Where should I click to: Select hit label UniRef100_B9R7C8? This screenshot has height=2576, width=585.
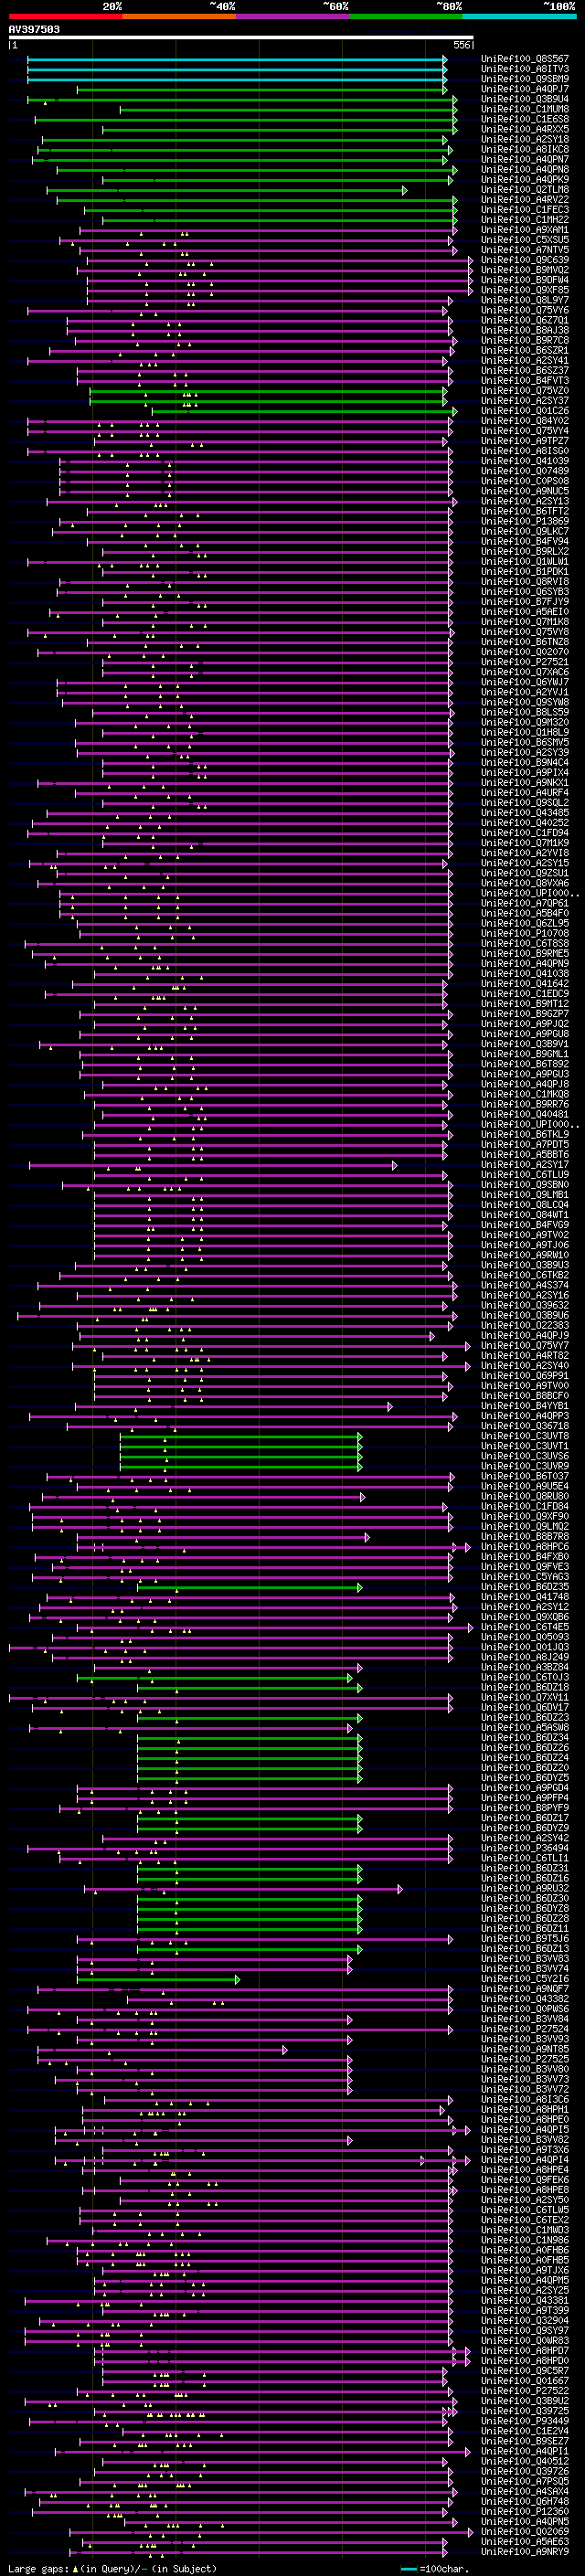[x=525, y=340]
